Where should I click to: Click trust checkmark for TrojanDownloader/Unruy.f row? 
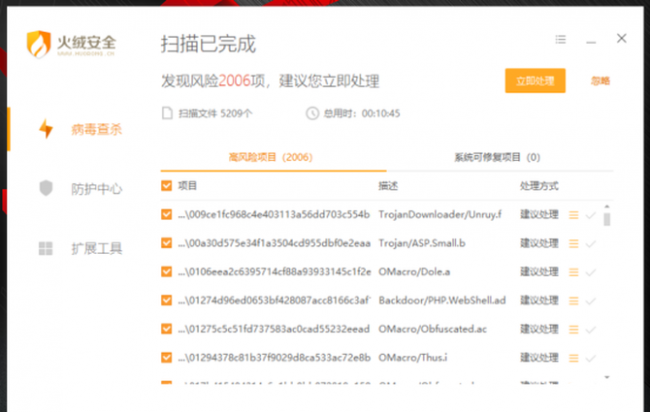[590, 215]
